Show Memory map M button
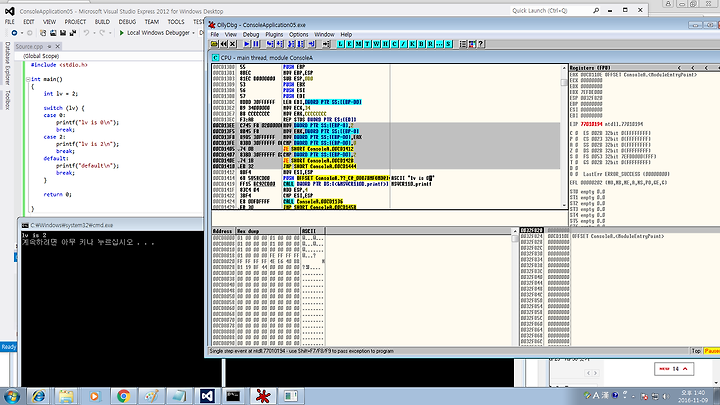Screen dimensions: 720x405 pyautogui.click(x=359, y=44)
